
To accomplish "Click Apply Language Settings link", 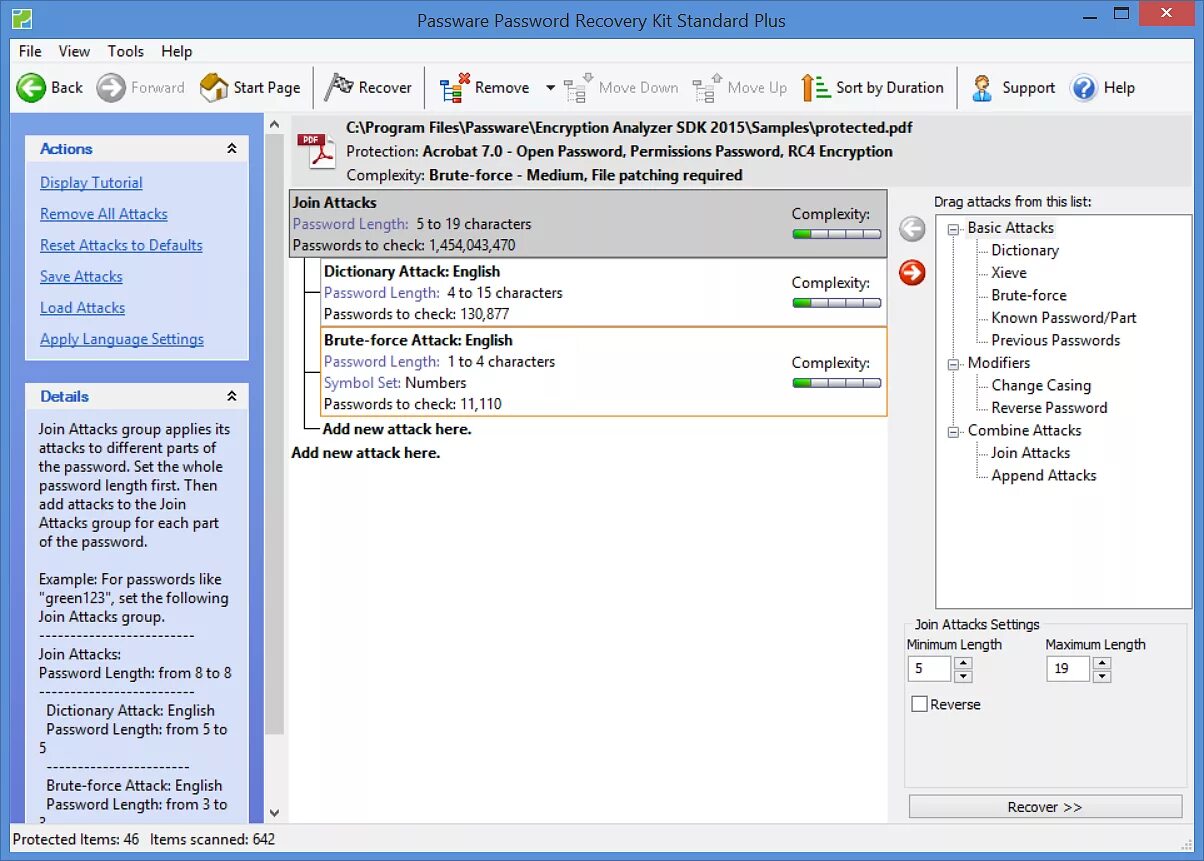I will 122,339.
